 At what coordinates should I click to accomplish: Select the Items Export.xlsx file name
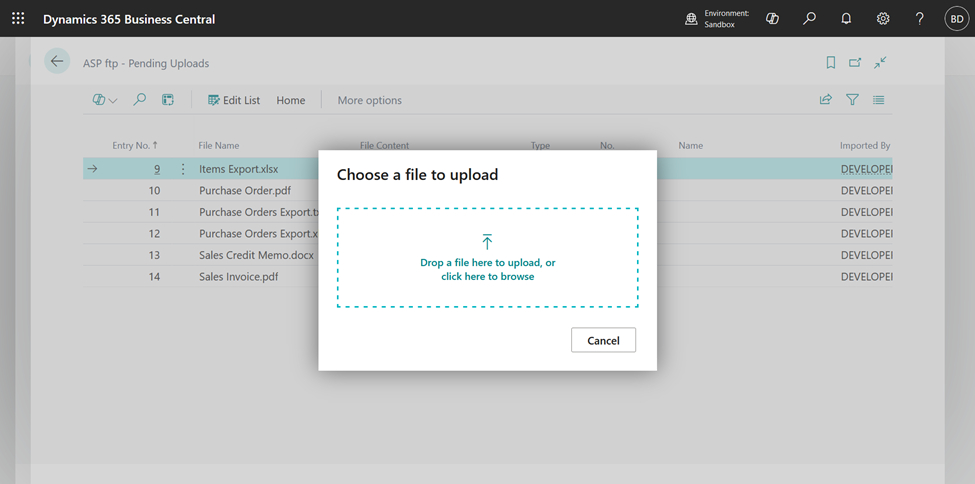click(x=239, y=169)
